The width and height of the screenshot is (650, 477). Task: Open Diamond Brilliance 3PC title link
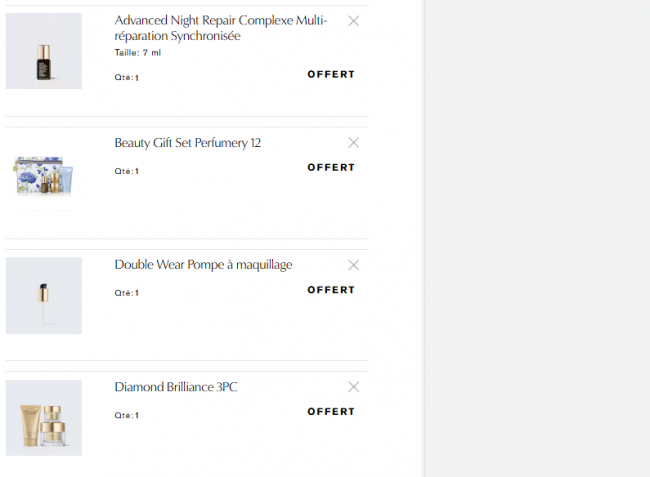(176, 387)
